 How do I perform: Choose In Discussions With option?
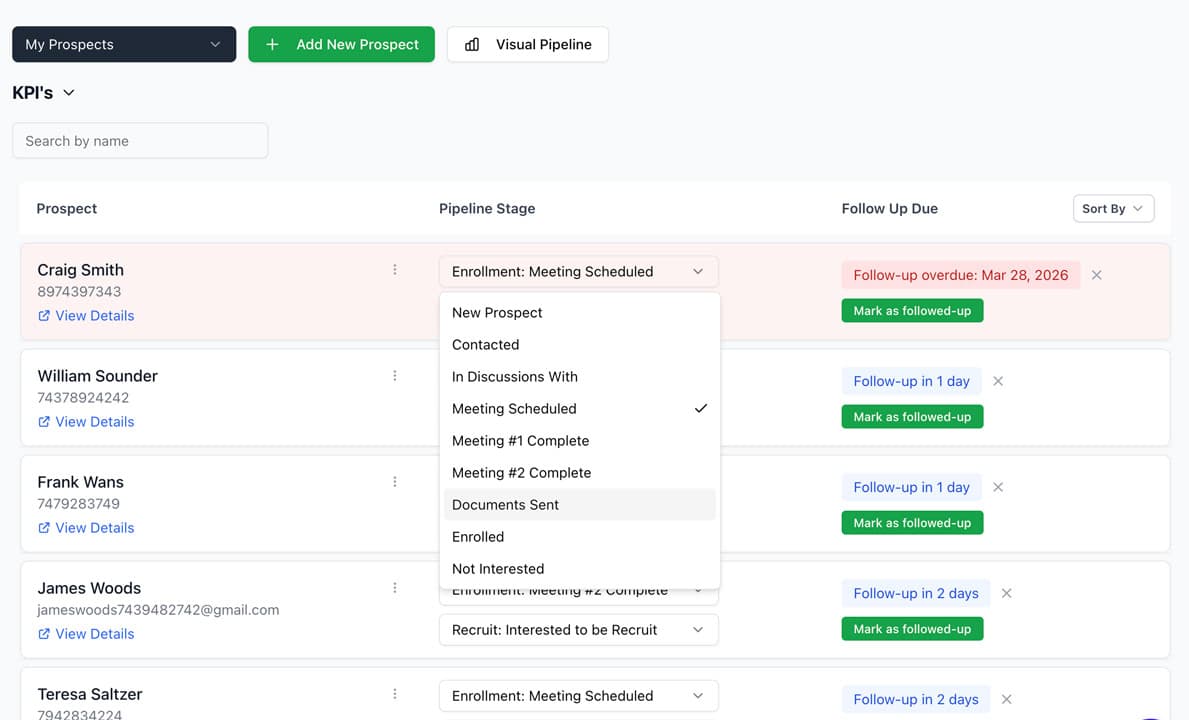point(579,377)
